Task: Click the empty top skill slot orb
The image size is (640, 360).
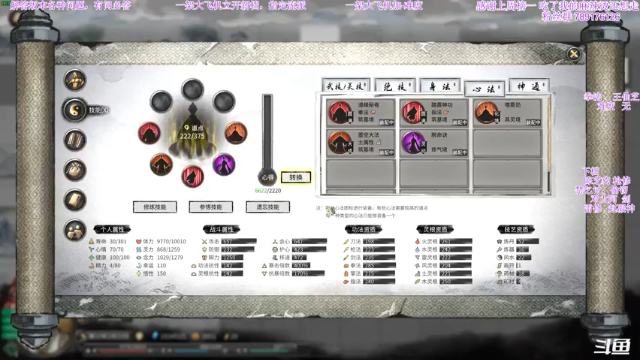Action: (x=193, y=89)
